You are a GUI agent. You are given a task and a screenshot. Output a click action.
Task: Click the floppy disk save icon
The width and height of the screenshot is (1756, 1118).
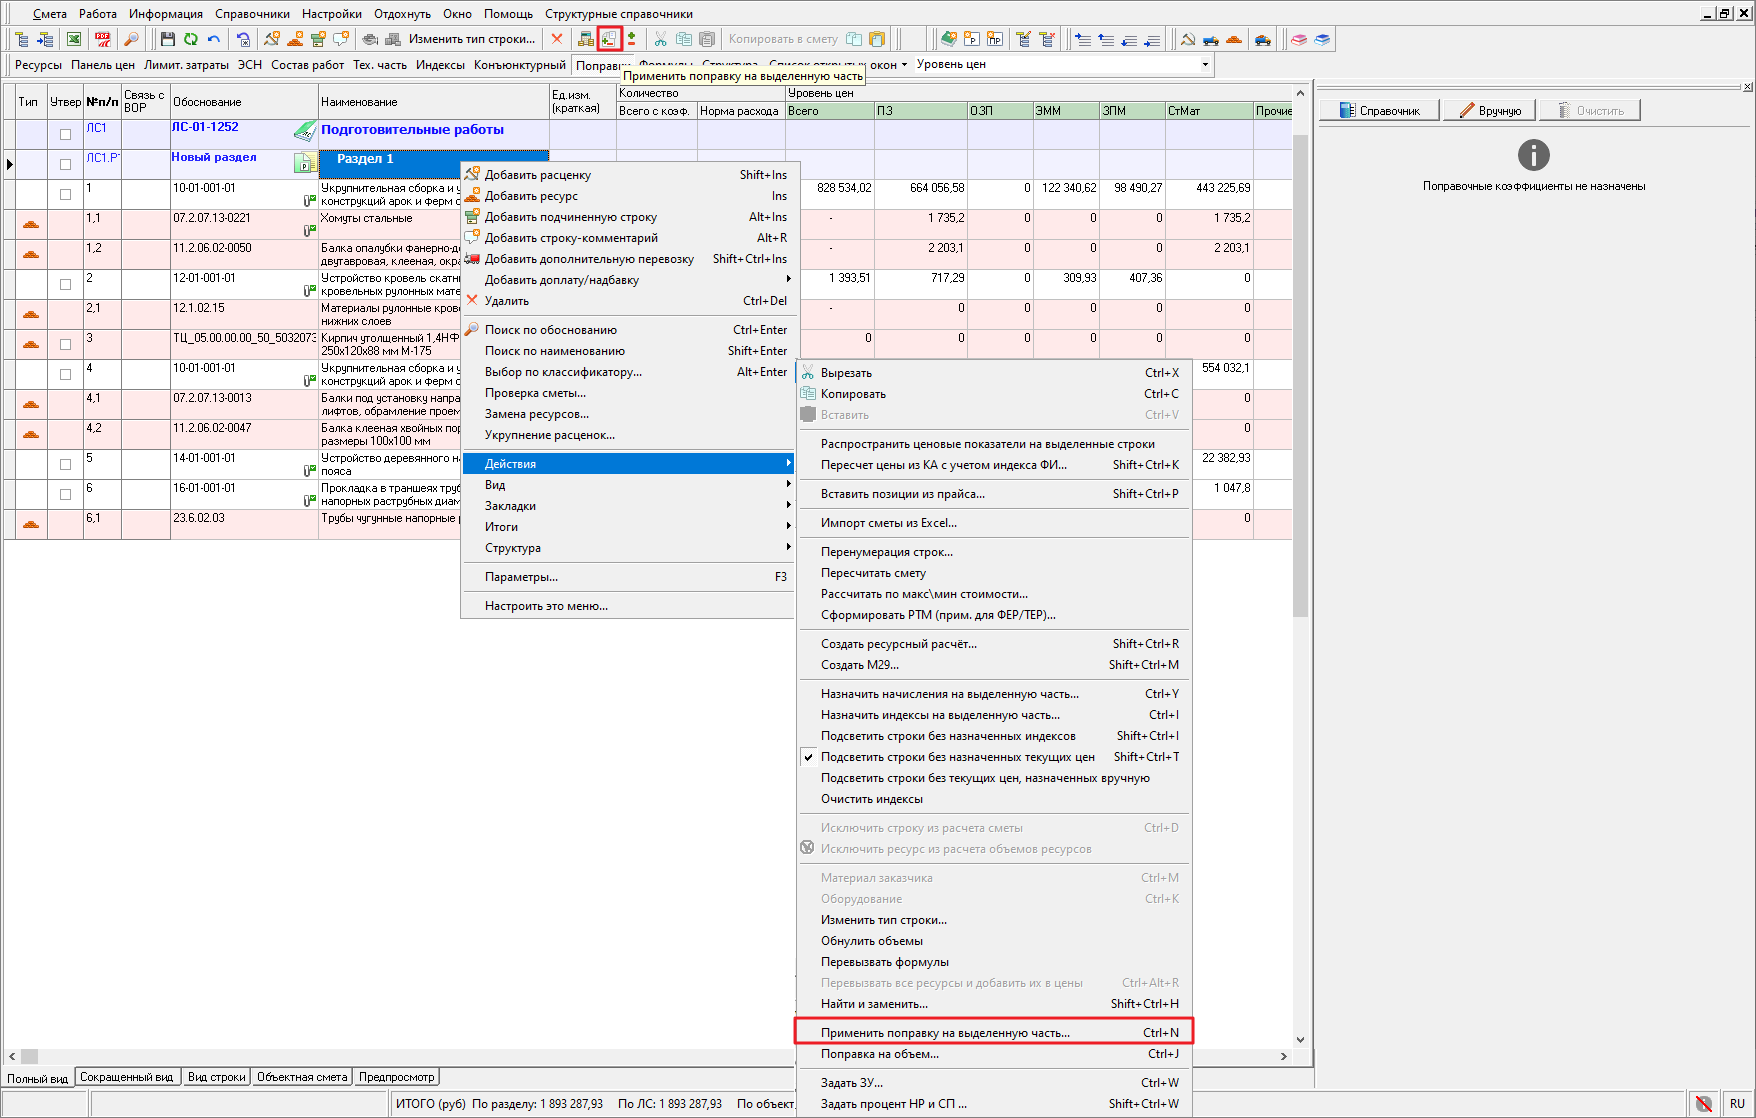point(167,39)
